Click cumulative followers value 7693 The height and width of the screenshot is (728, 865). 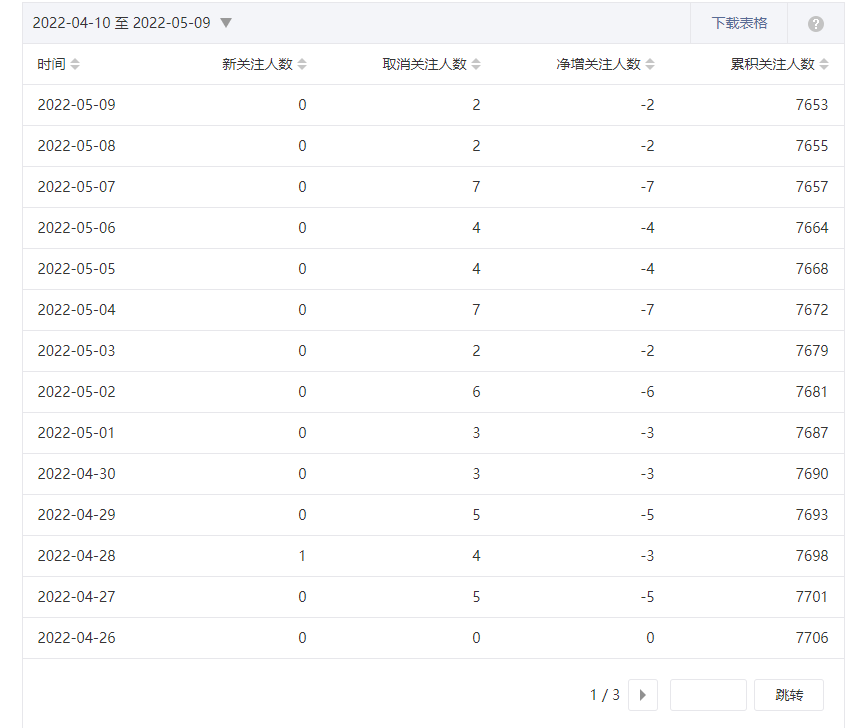point(811,515)
